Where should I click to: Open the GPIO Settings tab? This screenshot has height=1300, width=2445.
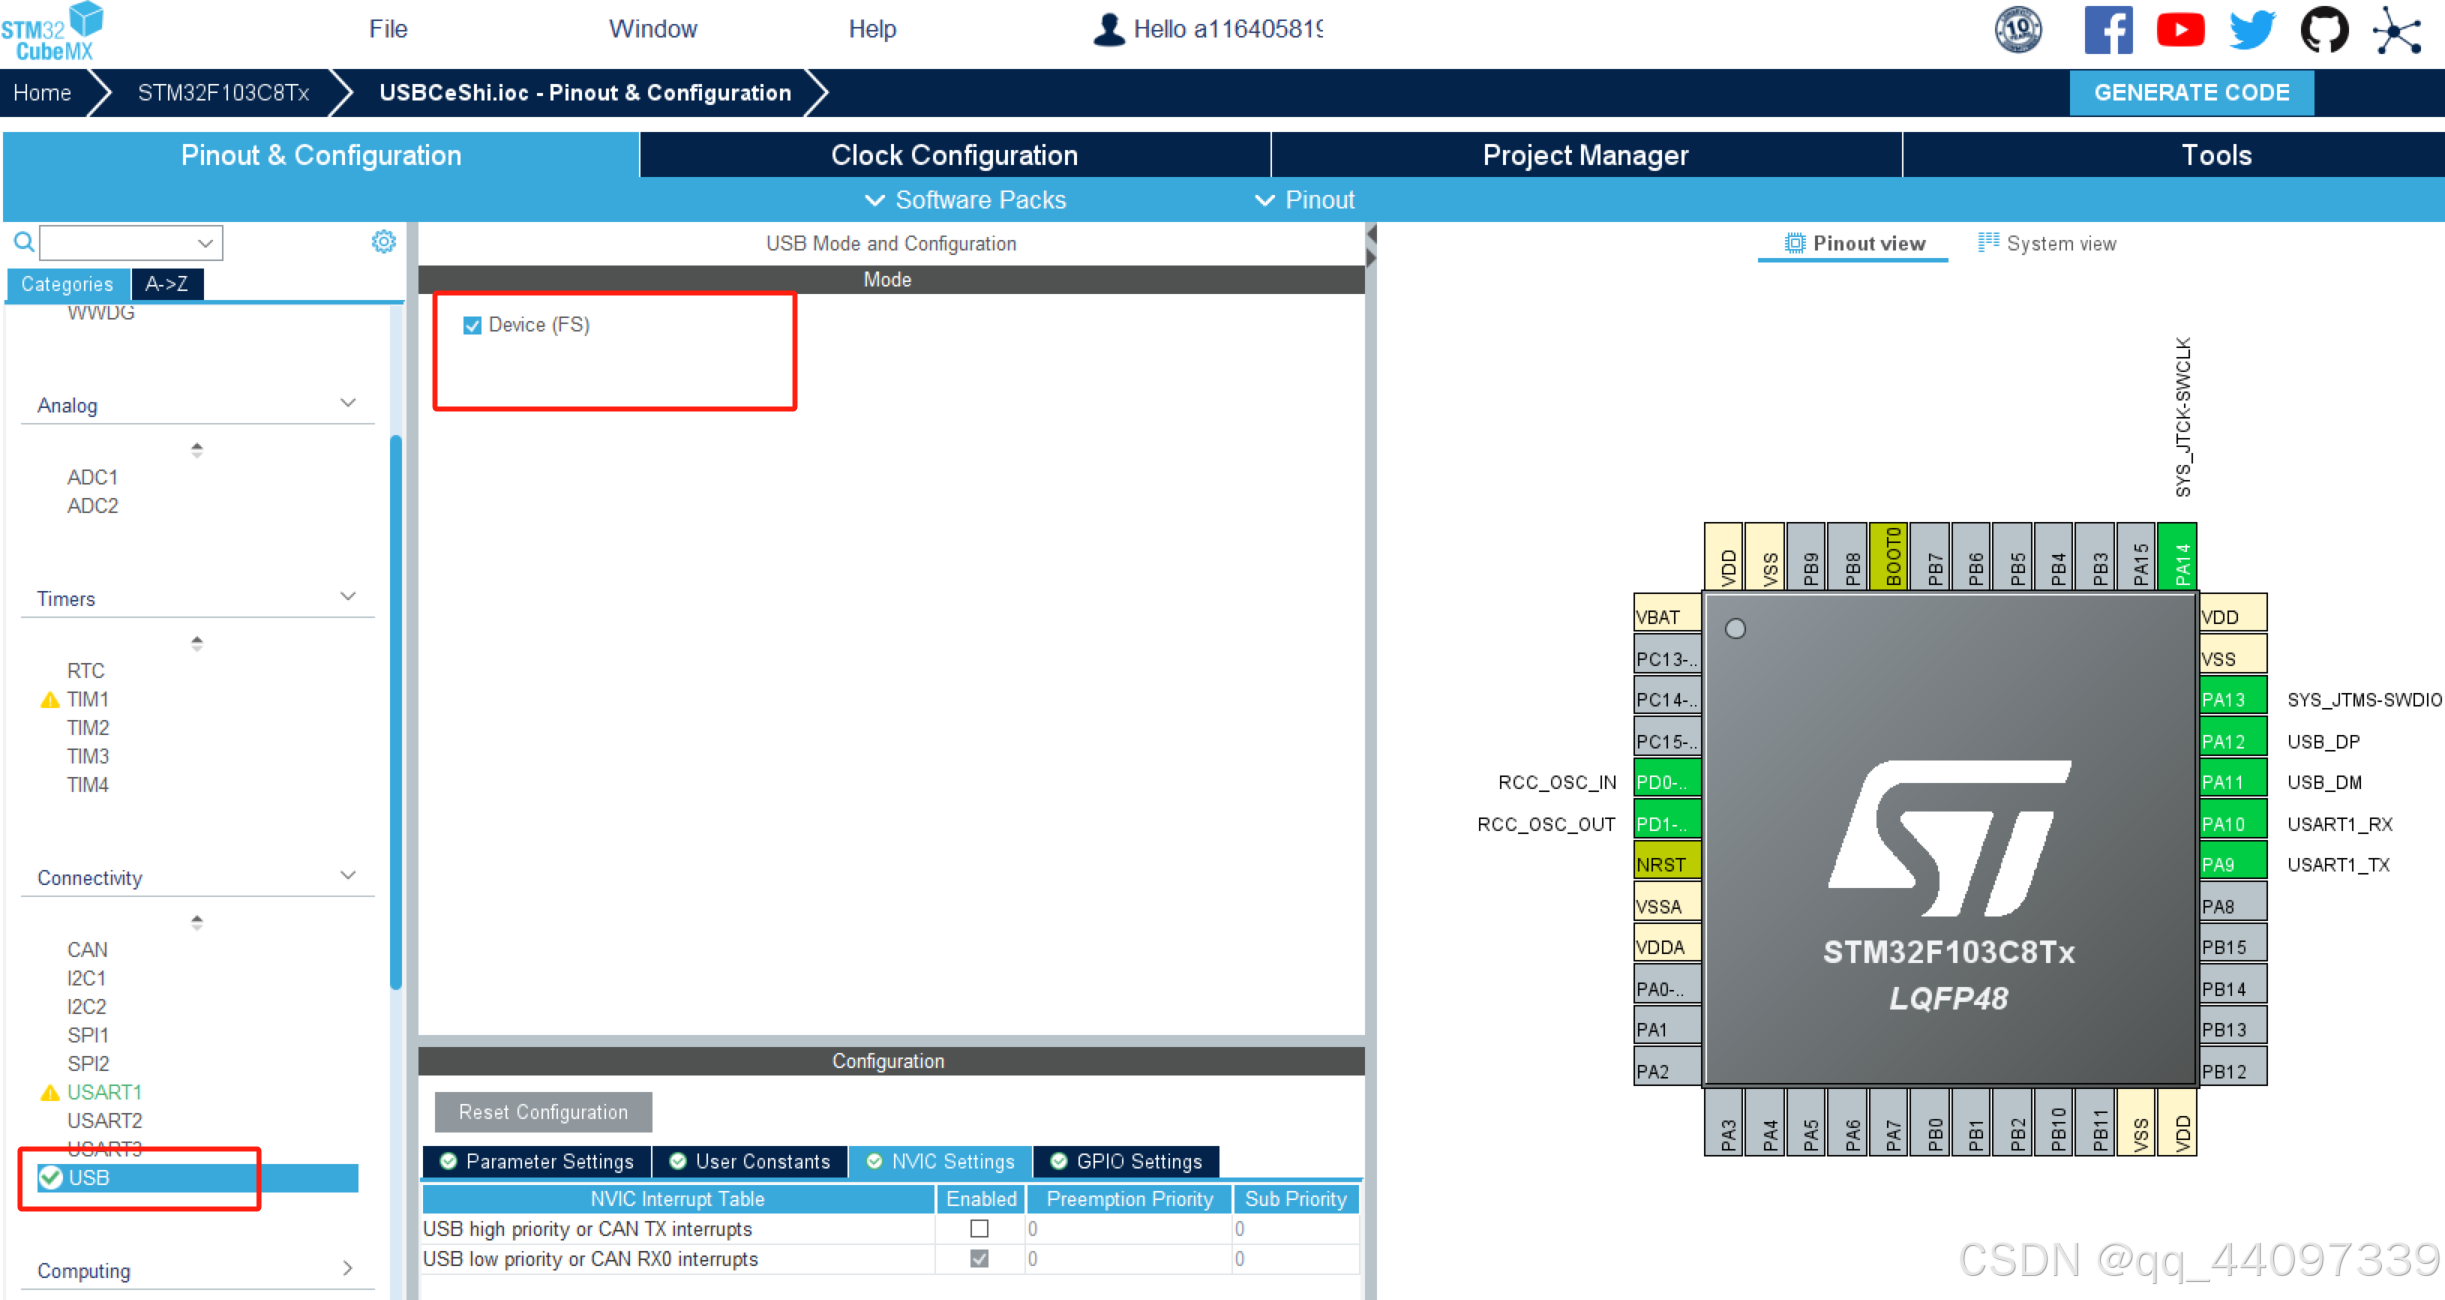point(1126,1161)
